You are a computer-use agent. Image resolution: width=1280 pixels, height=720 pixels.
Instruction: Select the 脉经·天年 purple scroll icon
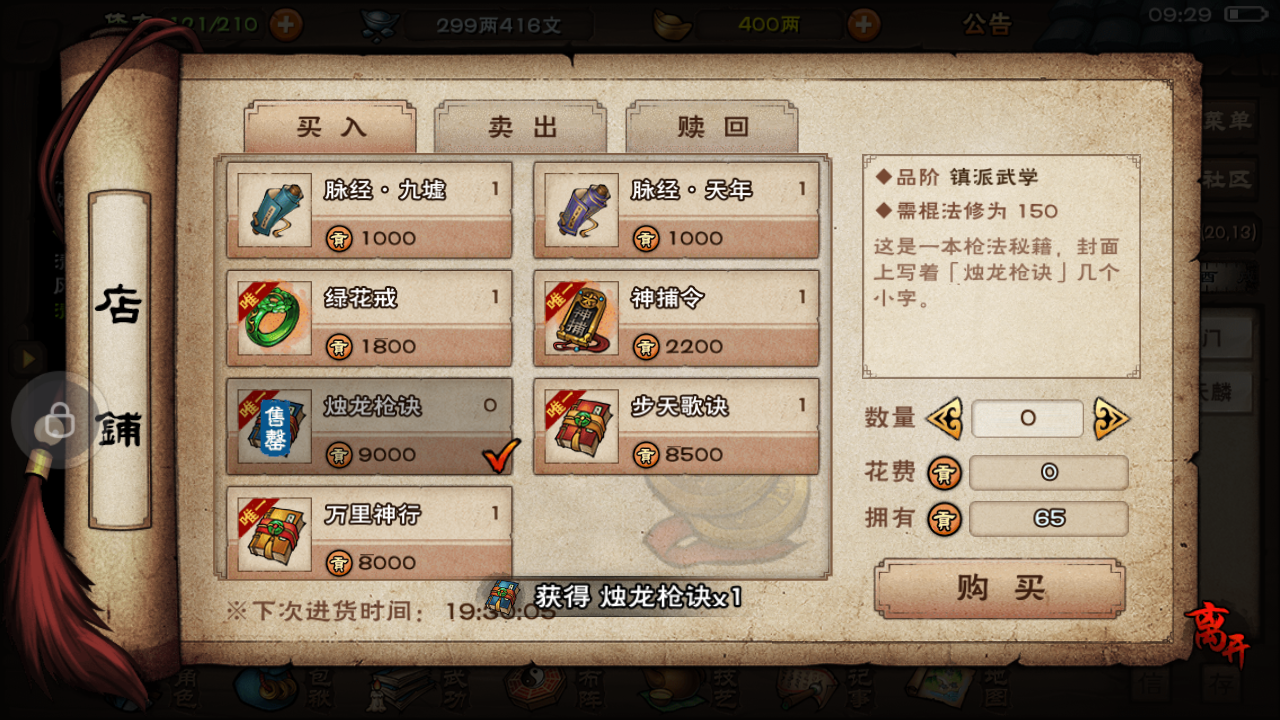pyautogui.click(x=581, y=210)
